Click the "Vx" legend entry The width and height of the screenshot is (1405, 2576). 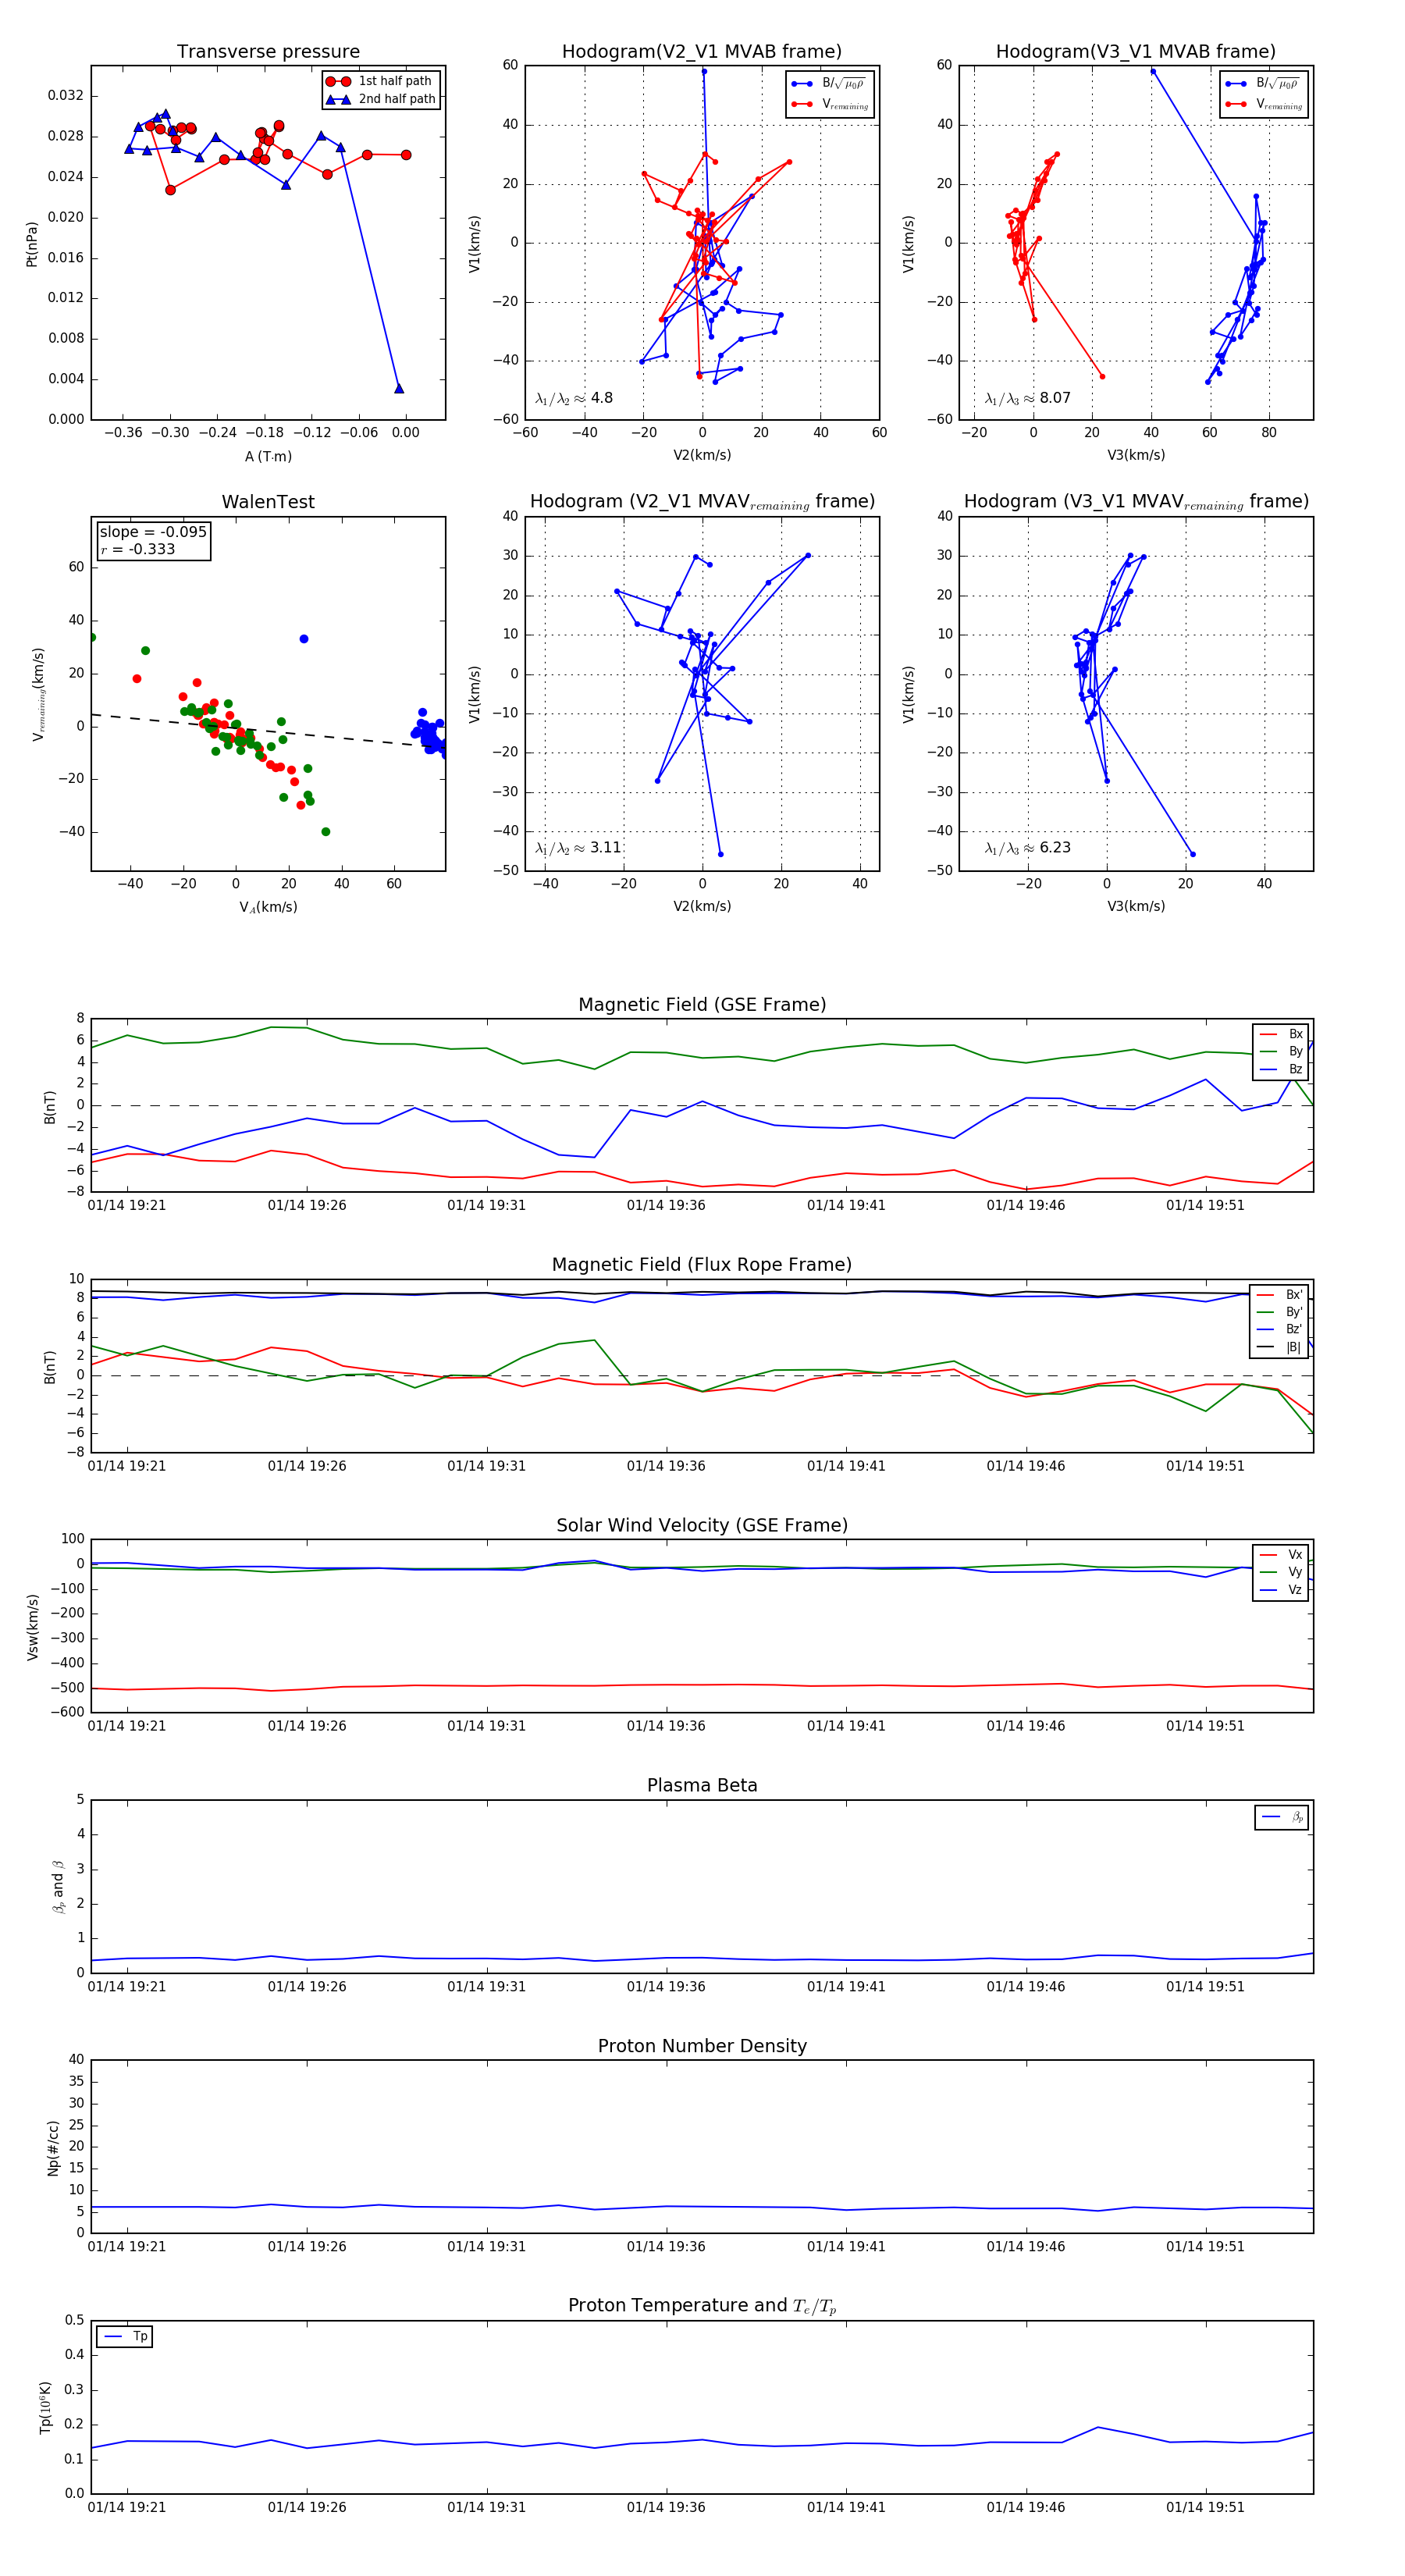pos(1281,1555)
